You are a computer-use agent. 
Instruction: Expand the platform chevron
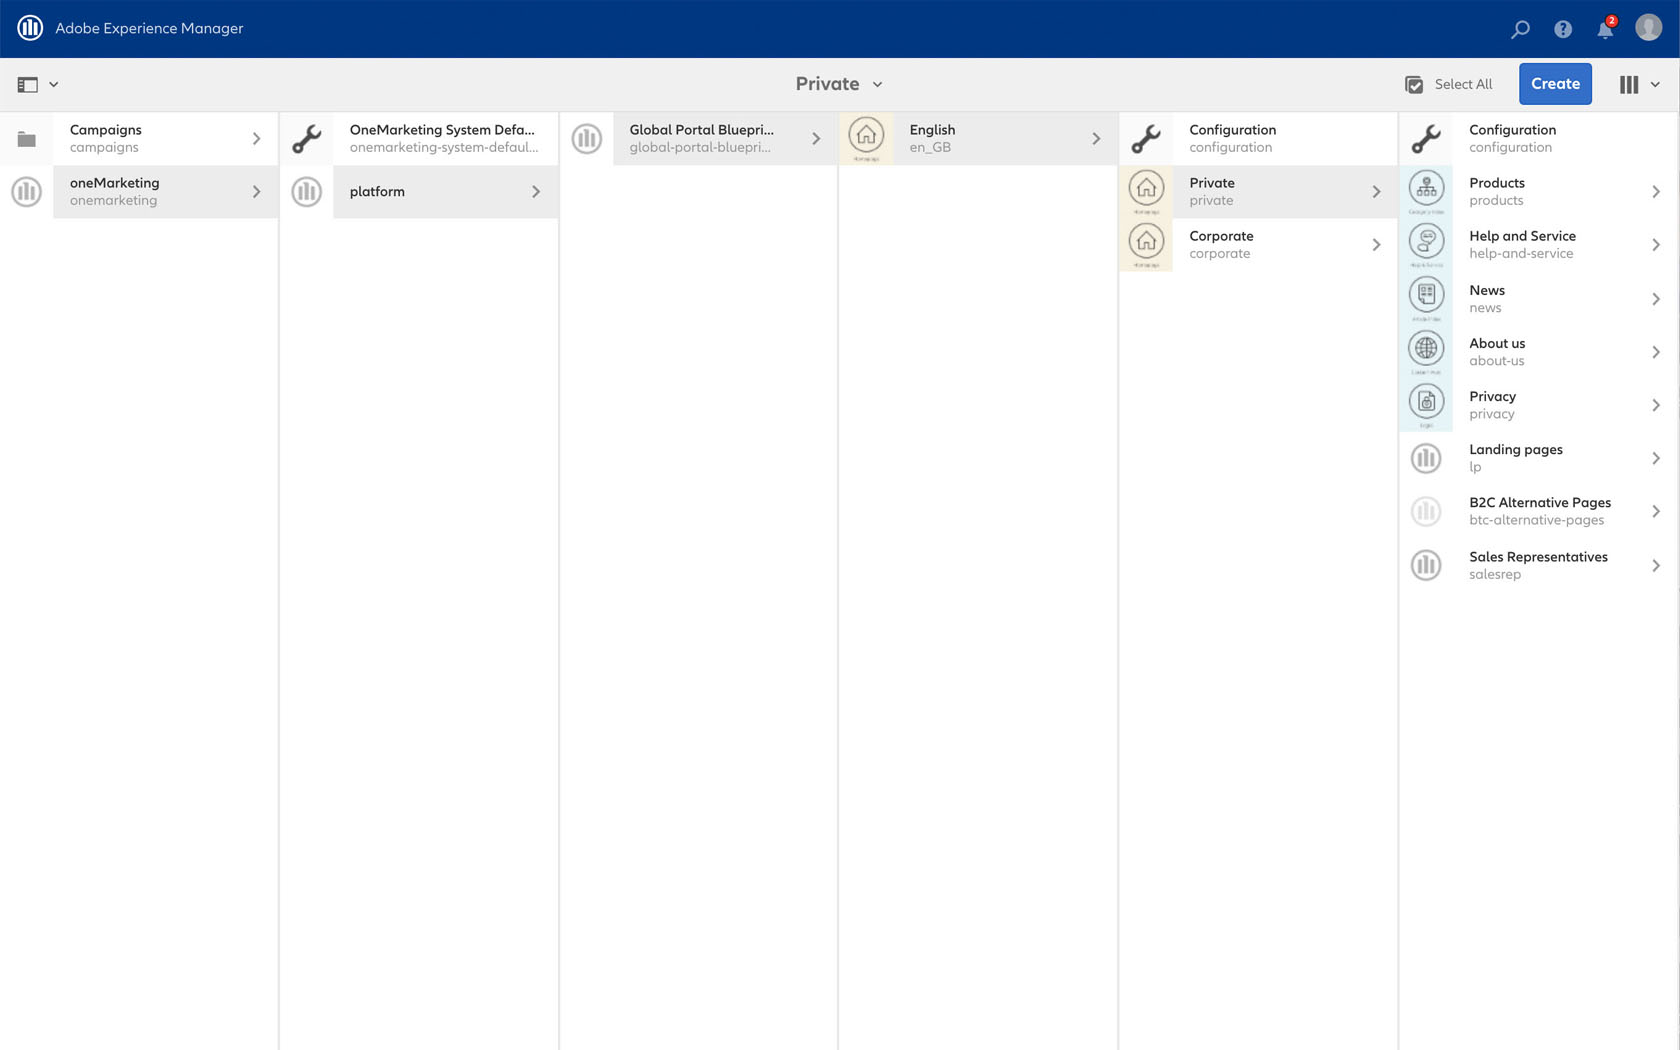536,192
